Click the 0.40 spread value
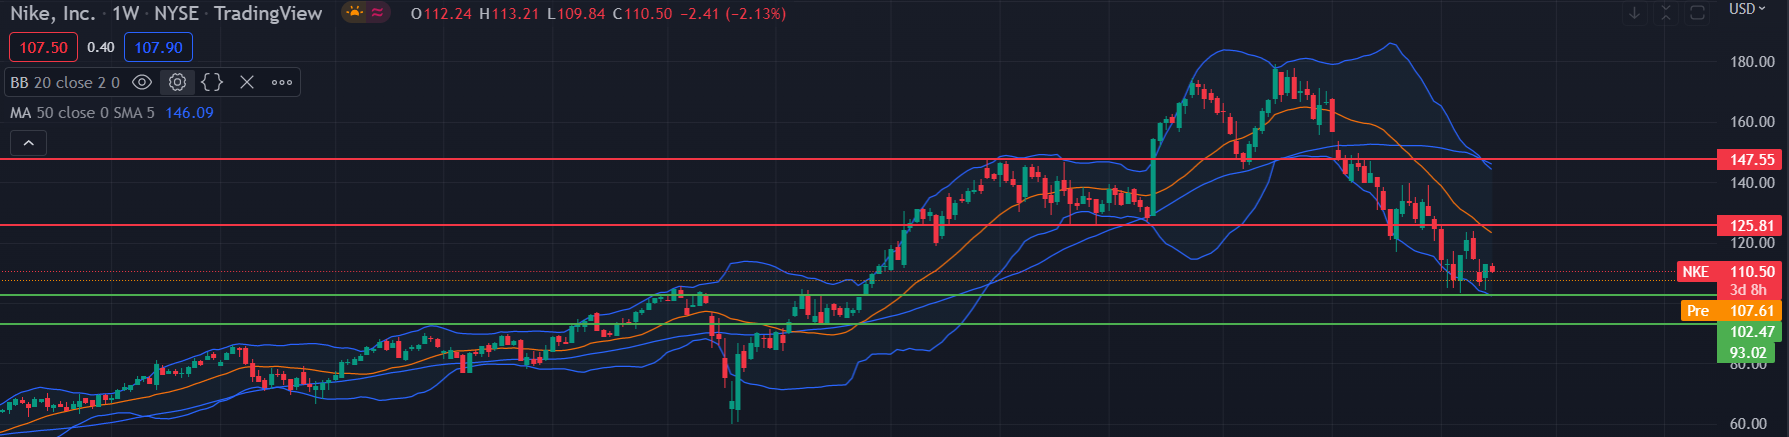1789x437 pixels. pyautogui.click(x=100, y=47)
